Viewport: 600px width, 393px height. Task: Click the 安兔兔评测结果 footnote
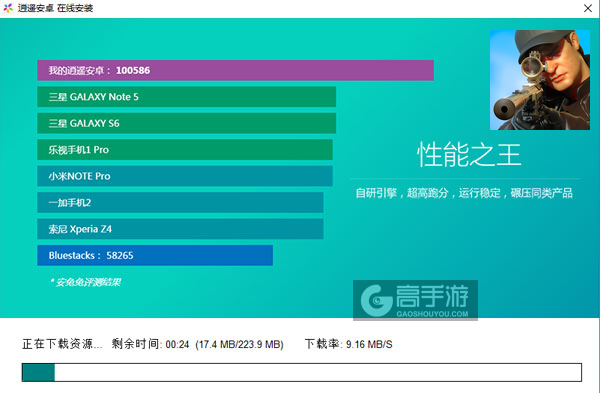click(86, 282)
